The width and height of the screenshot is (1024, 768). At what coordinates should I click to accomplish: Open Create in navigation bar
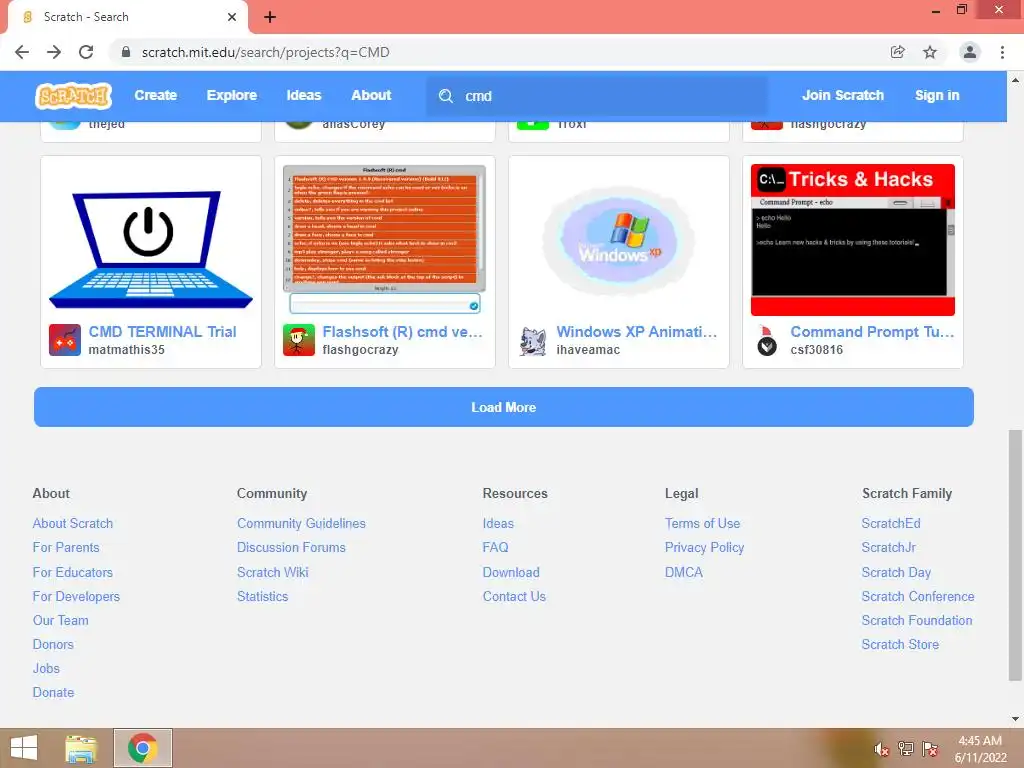click(155, 95)
